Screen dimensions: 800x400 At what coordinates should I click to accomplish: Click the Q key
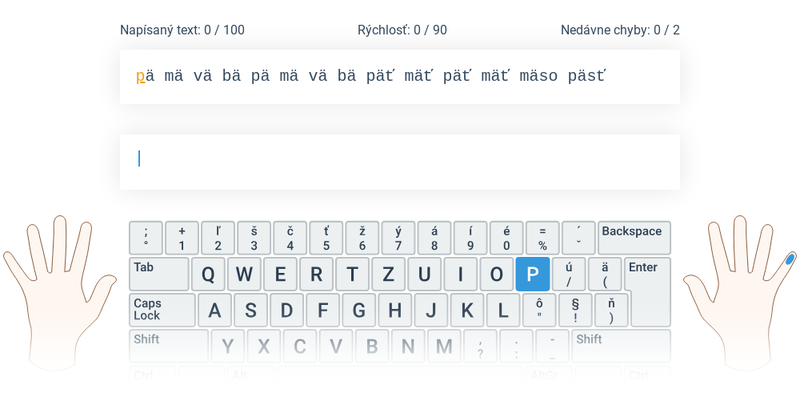[208, 274]
